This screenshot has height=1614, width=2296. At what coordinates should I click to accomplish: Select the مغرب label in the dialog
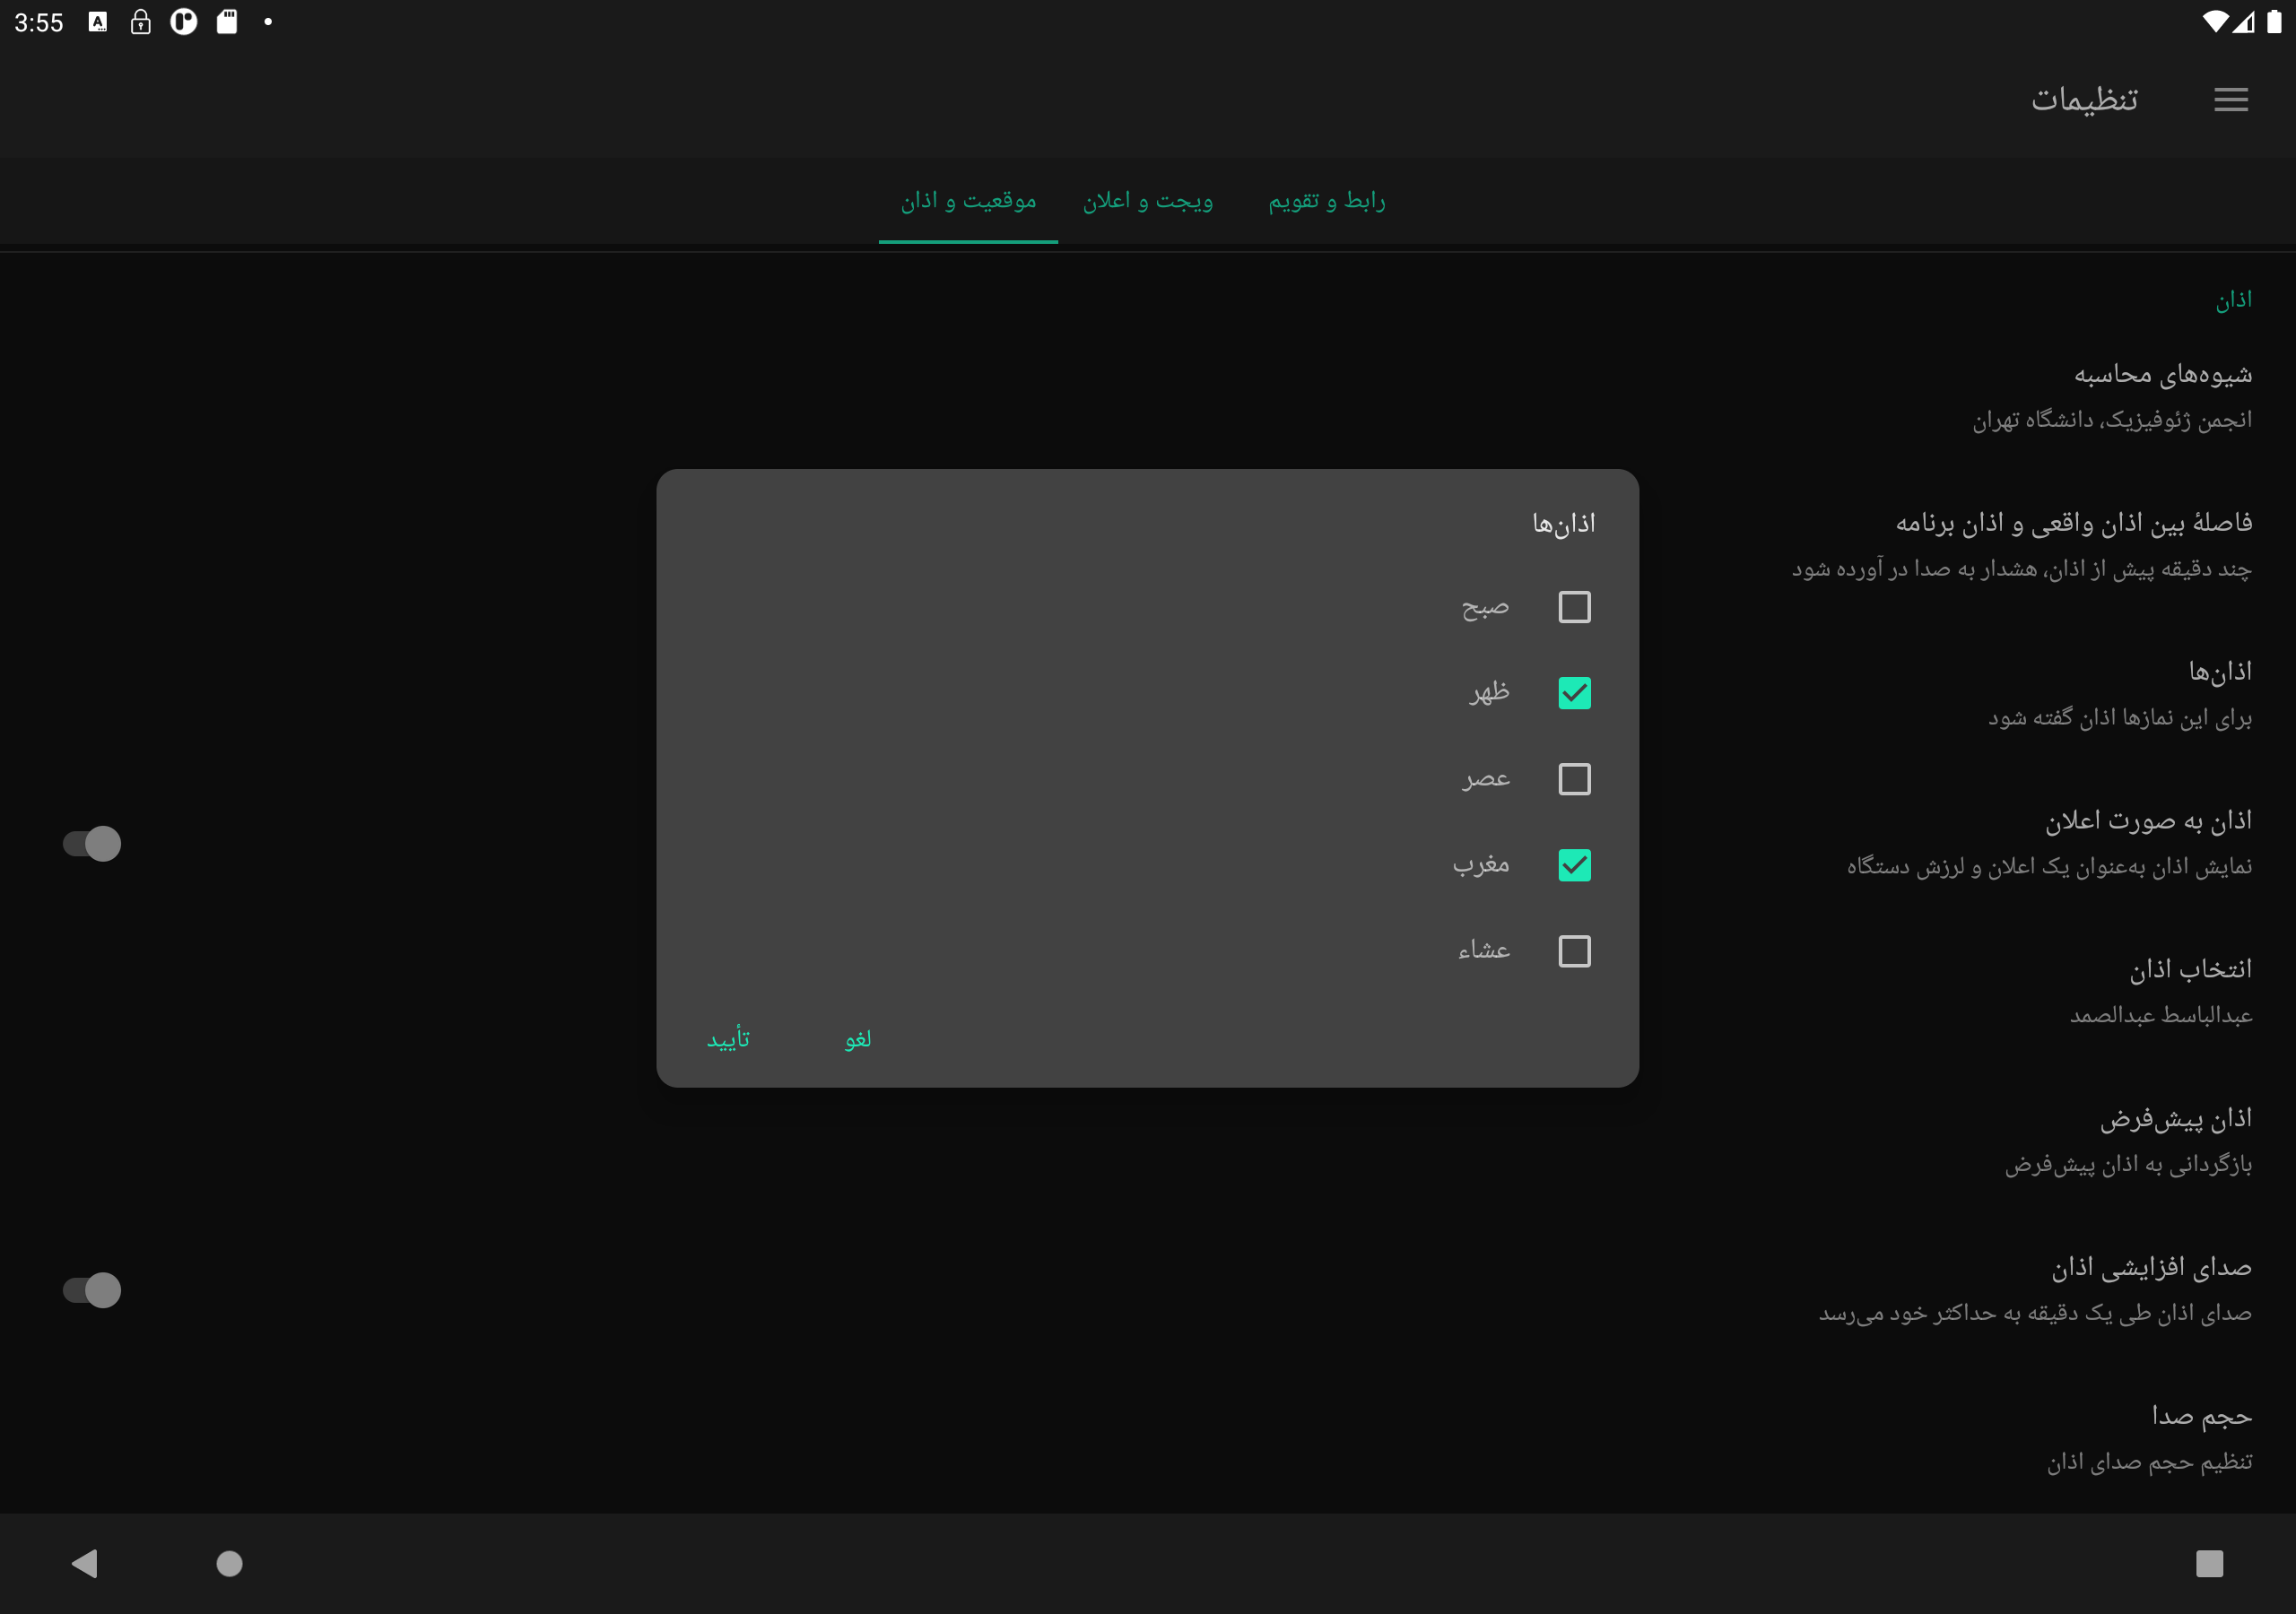click(x=1481, y=865)
